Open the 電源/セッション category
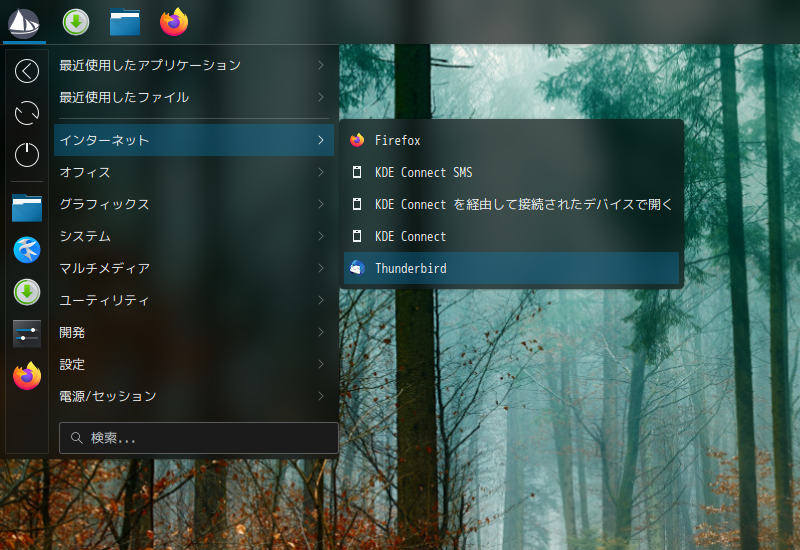Viewport: 800px width, 550px height. [194, 396]
